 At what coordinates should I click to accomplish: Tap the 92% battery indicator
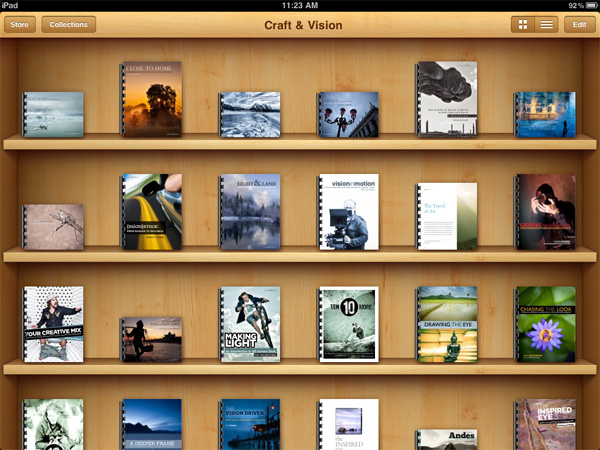click(583, 5)
